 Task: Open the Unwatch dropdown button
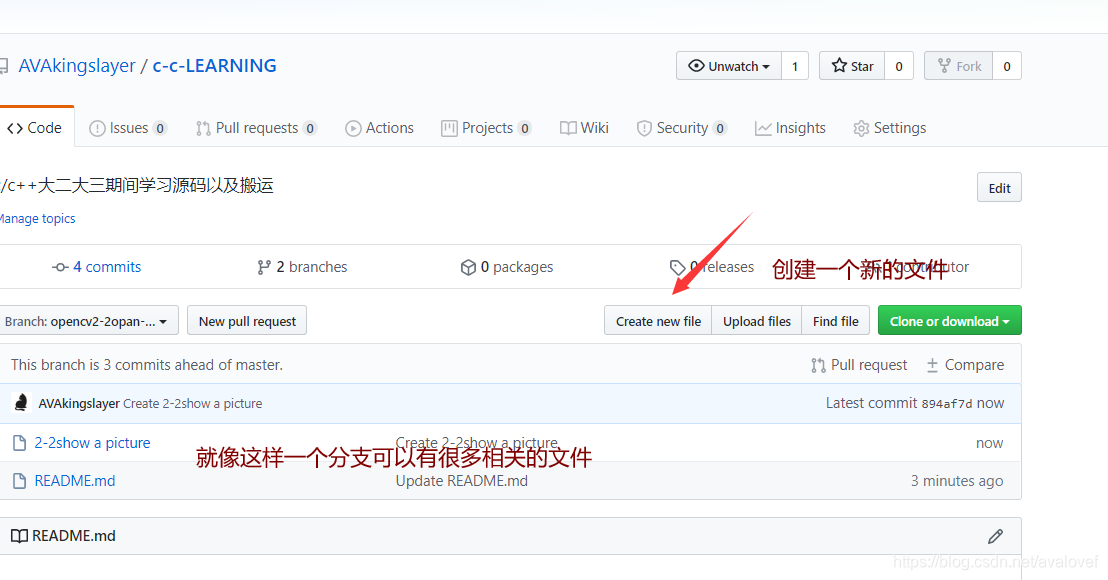(729, 66)
